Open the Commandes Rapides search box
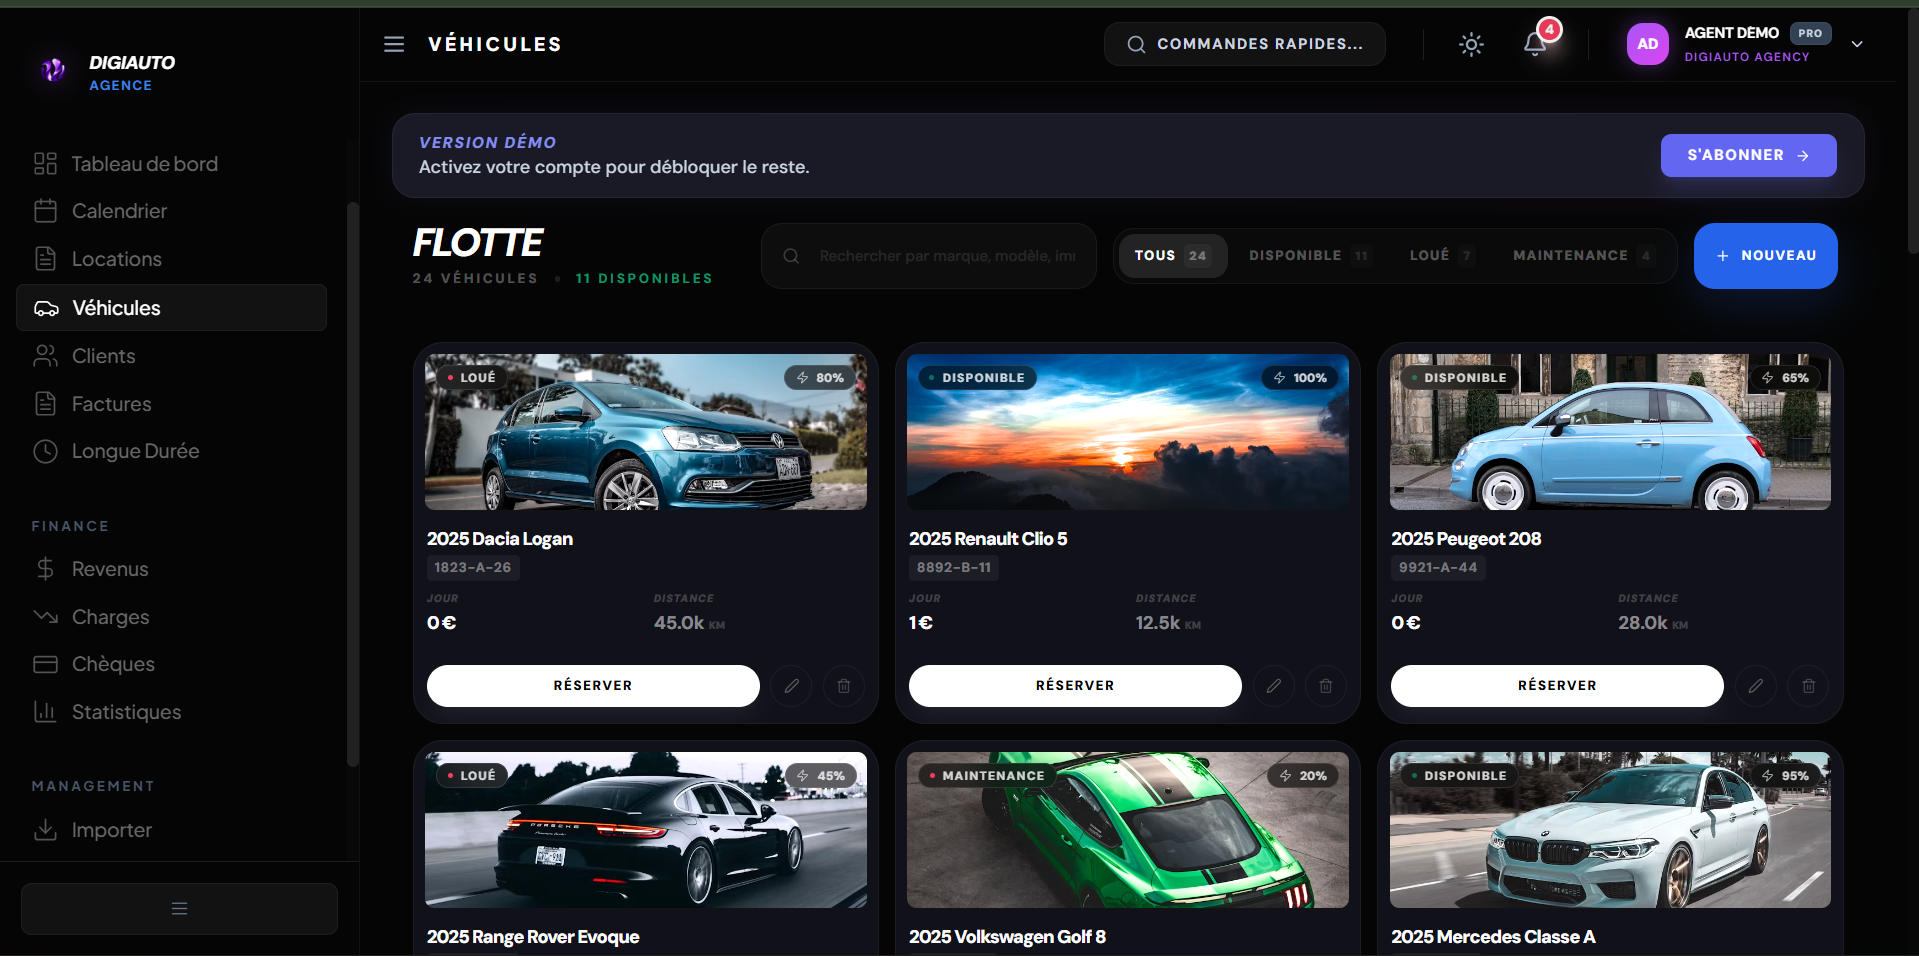Screen dimensions: 1919x956 tap(1244, 44)
